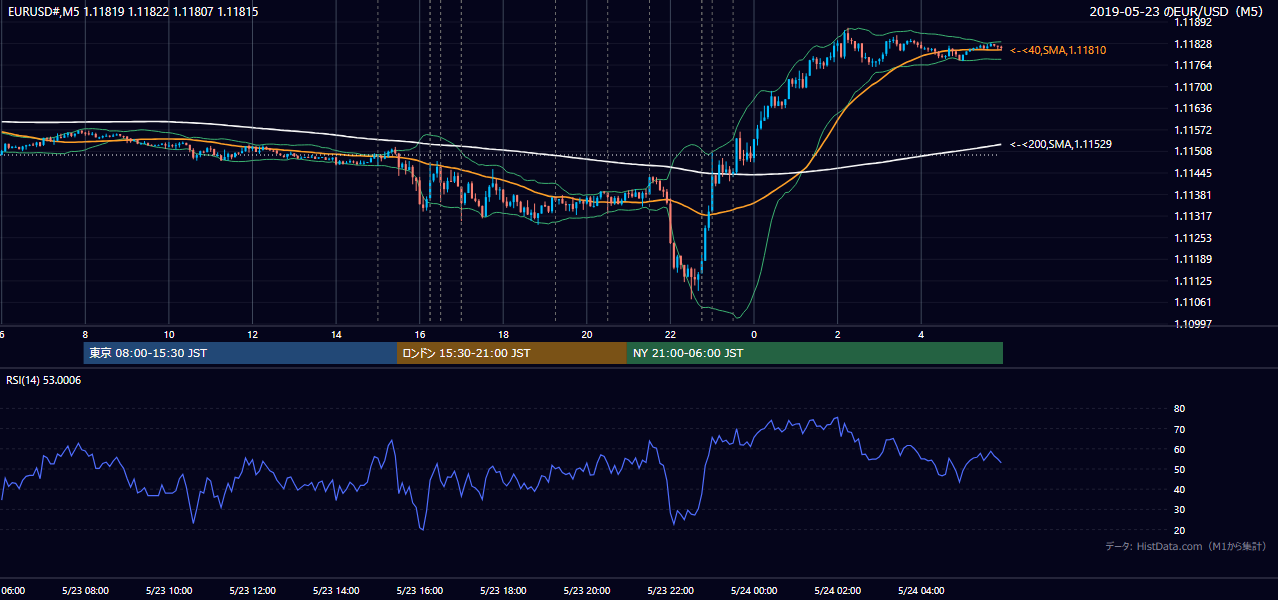Click hour label 12 under the price chart
The image size is (1278, 600).
tap(253, 335)
